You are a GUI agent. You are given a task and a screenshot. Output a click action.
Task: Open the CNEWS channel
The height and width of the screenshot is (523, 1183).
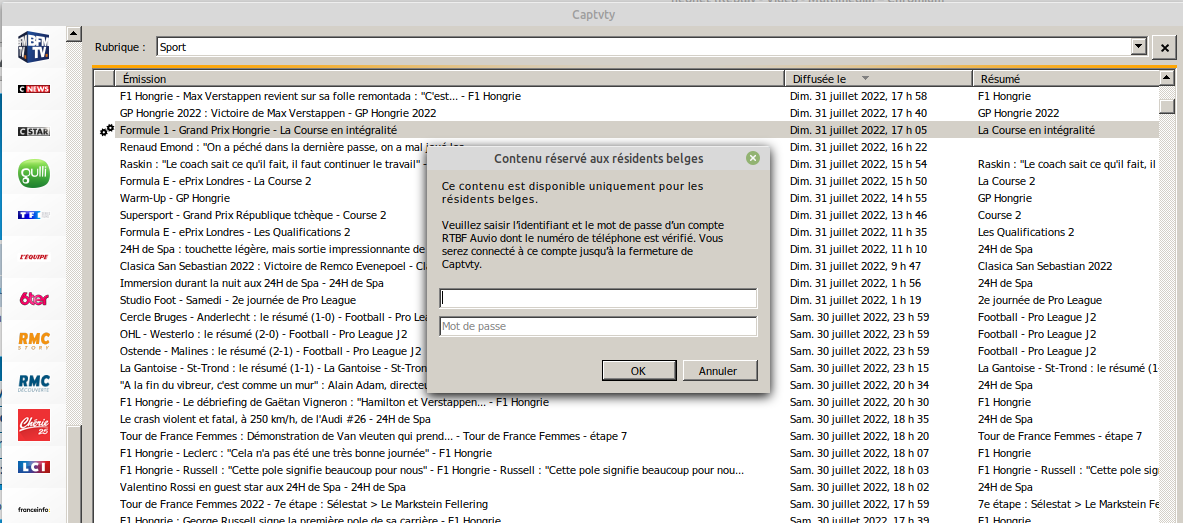click(33, 89)
